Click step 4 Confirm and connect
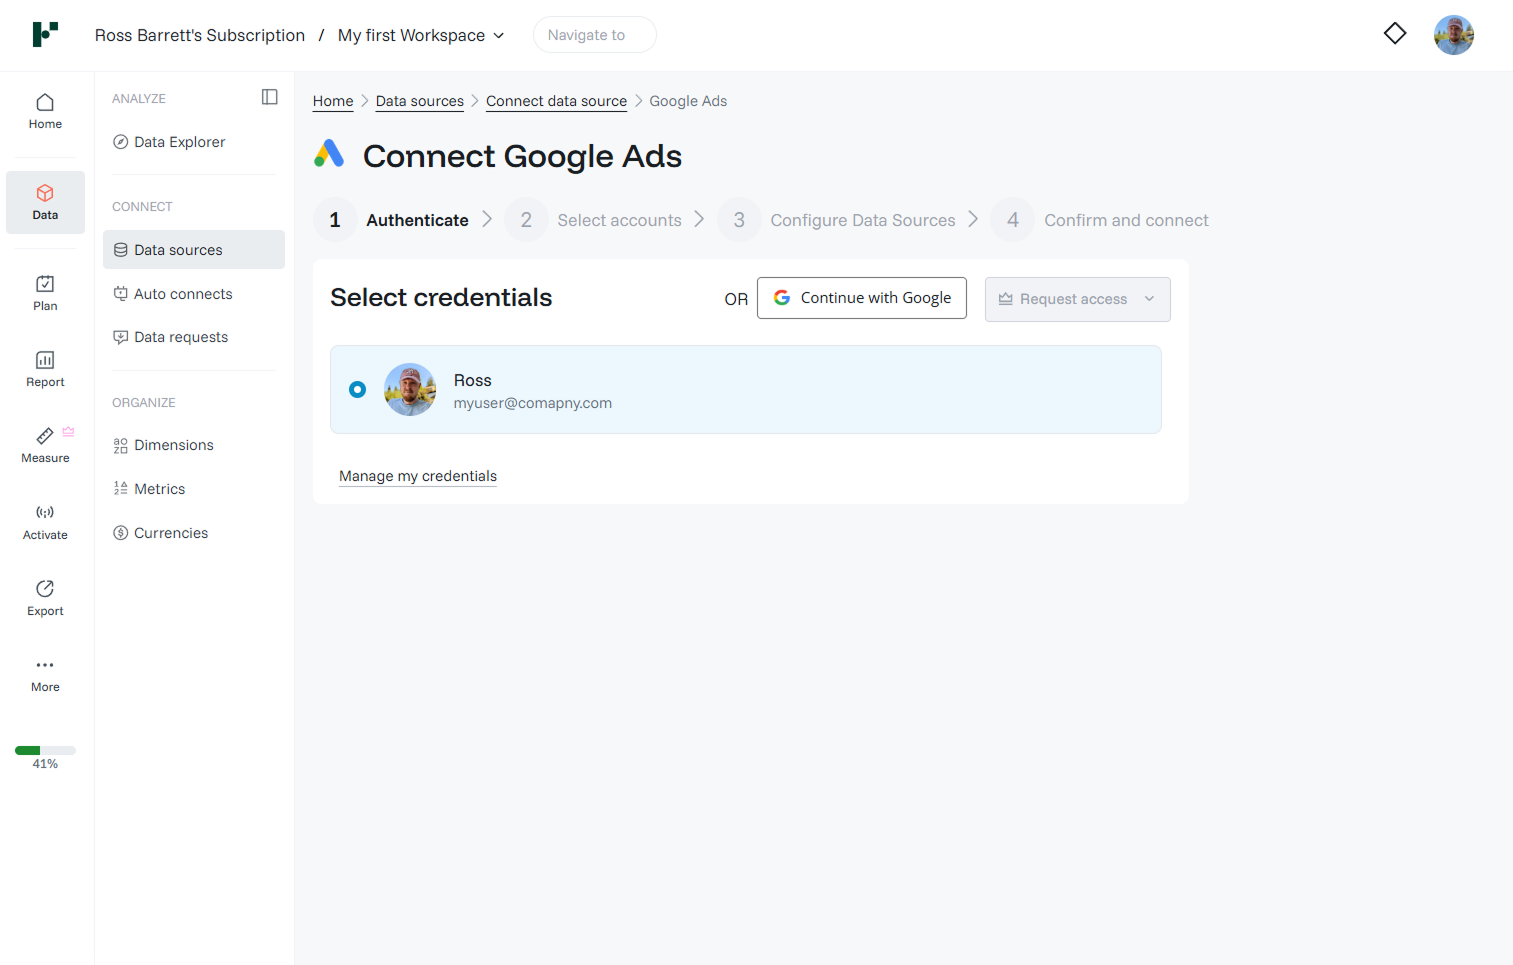The width and height of the screenshot is (1513, 965). tap(1100, 220)
